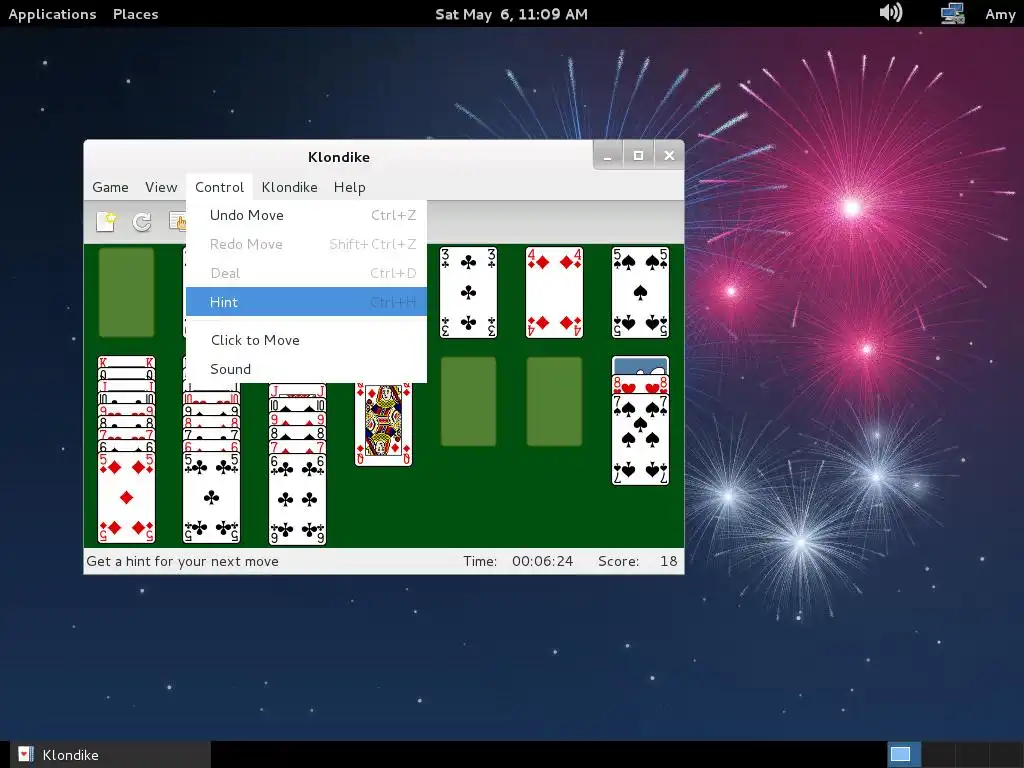Open the Help menu
This screenshot has height=768, width=1024.
(349, 187)
